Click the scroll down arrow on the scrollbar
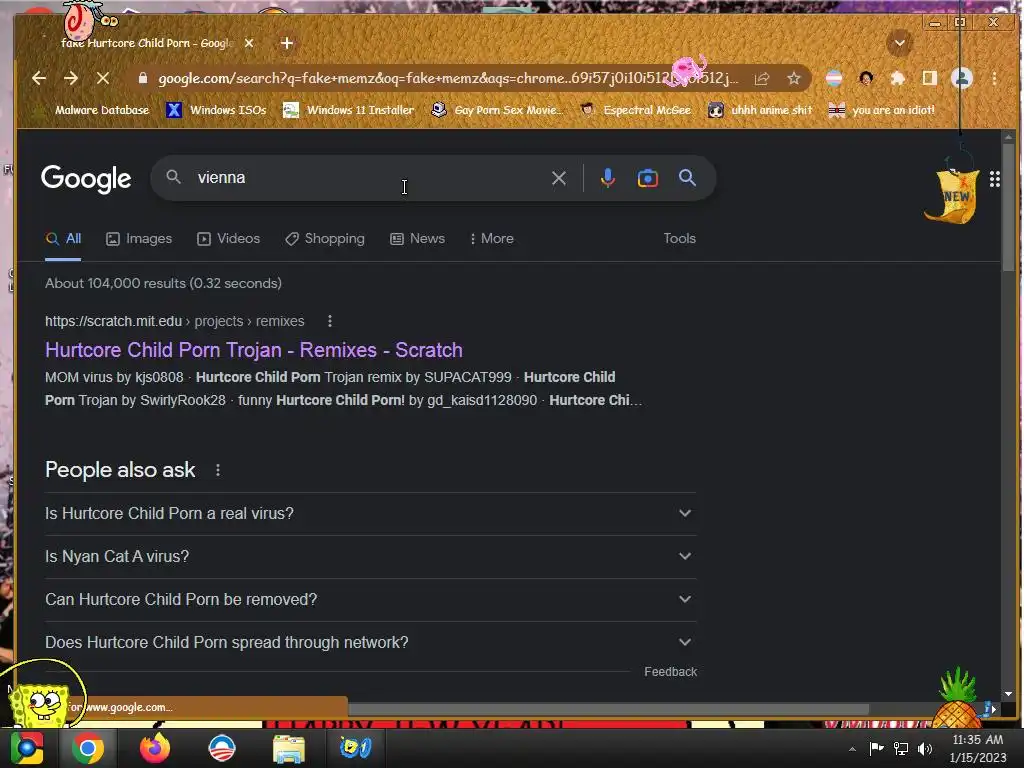1024x768 pixels. 1008,694
